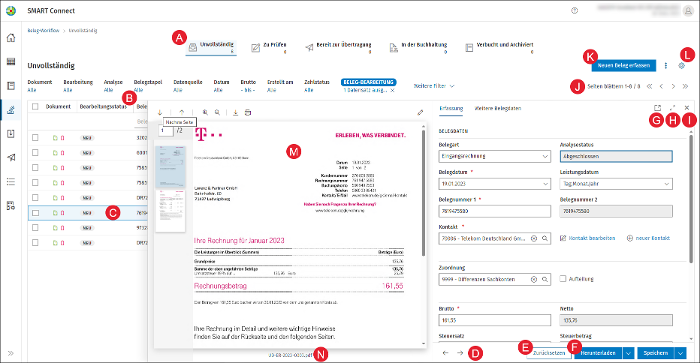Click the sidebar paper-plane icon

[11, 157]
